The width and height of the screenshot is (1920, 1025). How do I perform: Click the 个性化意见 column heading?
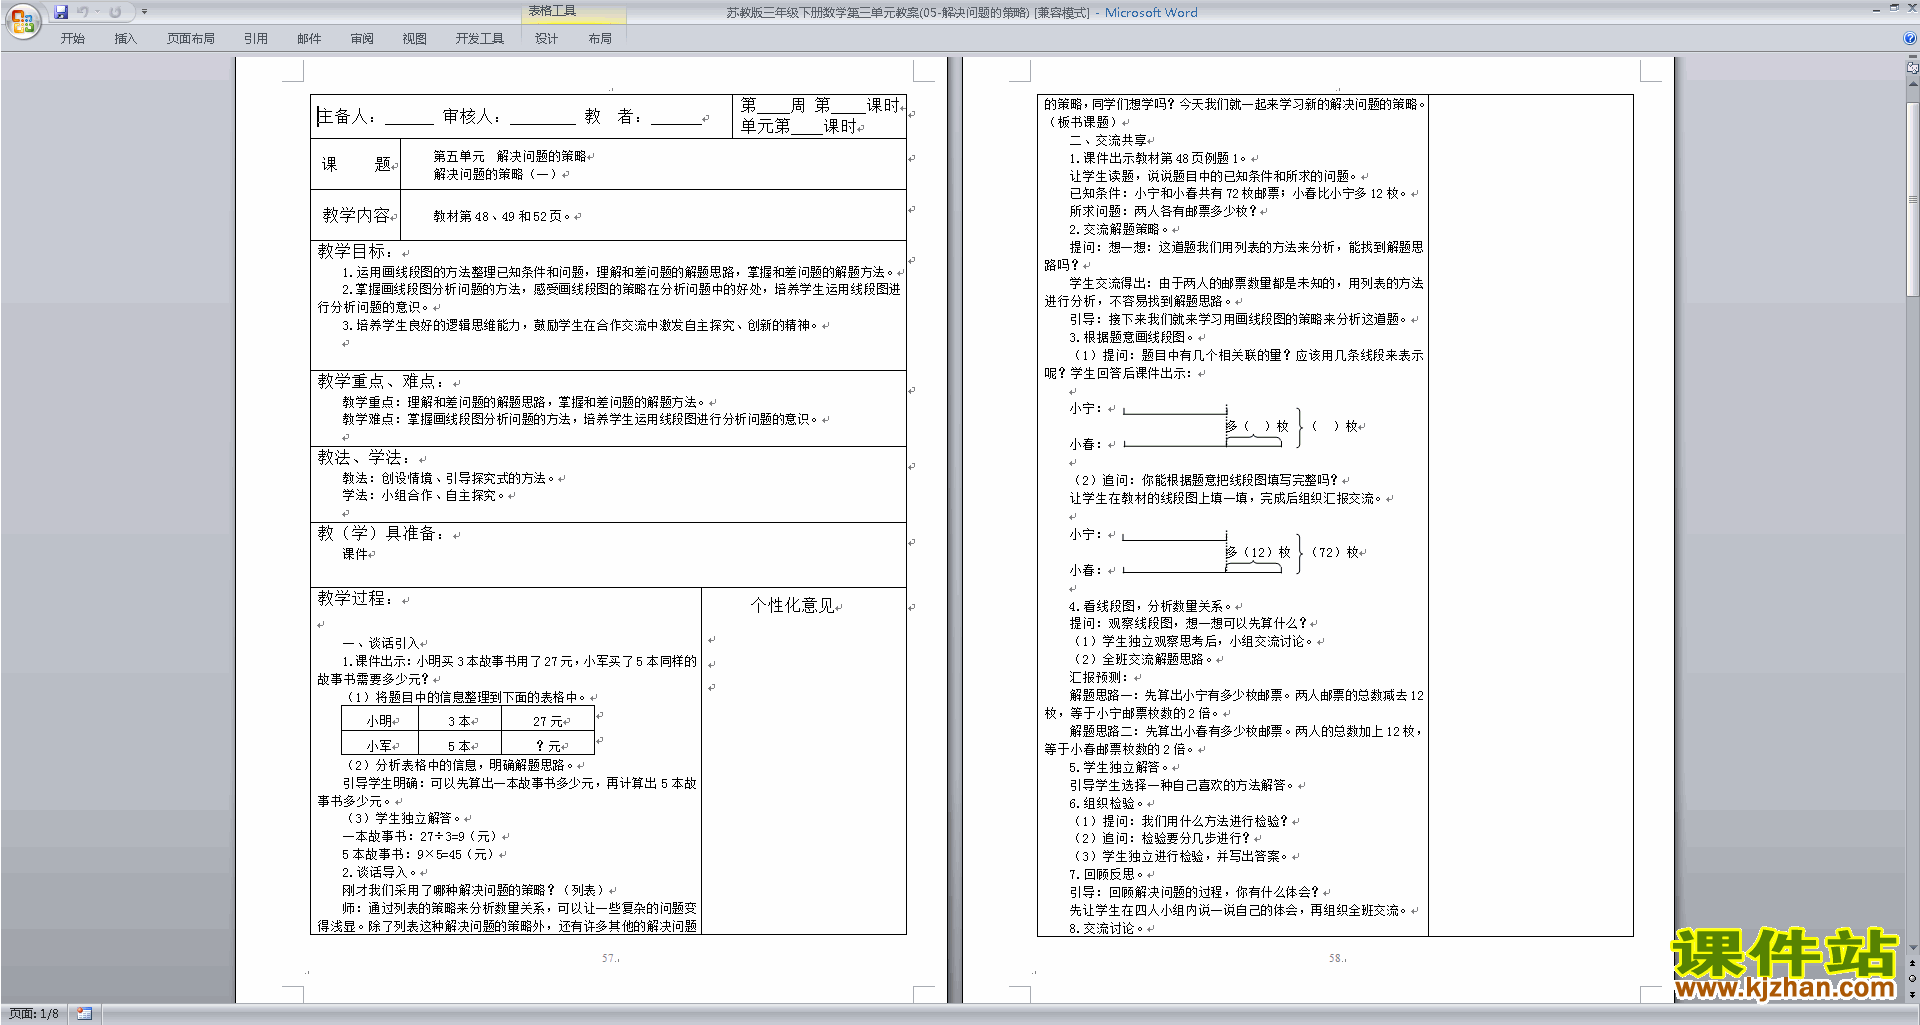pyautogui.click(x=792, y=605)
